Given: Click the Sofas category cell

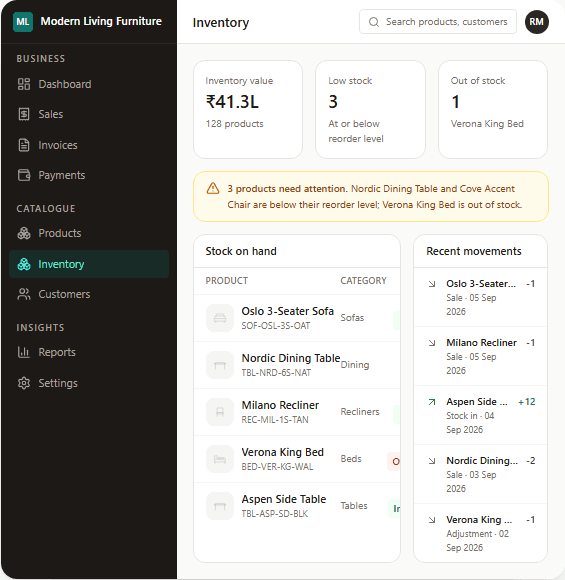Looking at the screenshot, I should (352, 318).
